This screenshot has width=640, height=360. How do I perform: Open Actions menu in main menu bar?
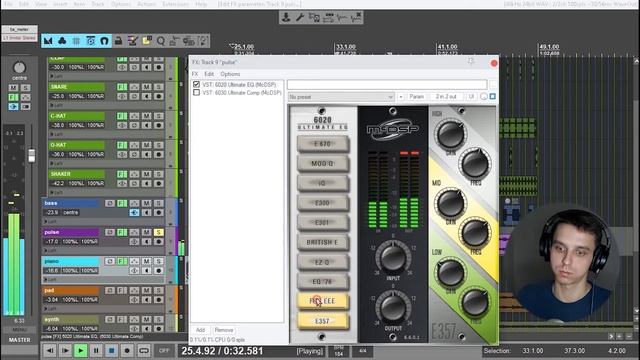tap(147, 4)
